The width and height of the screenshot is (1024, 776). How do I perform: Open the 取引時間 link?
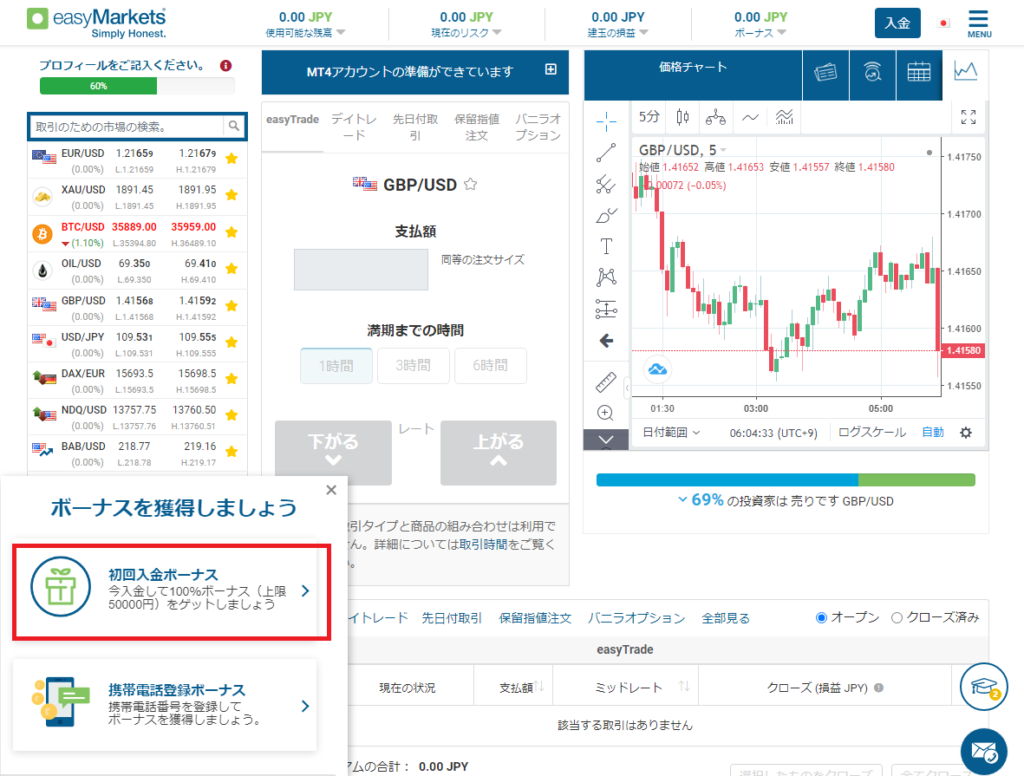(x=483, y=544)
